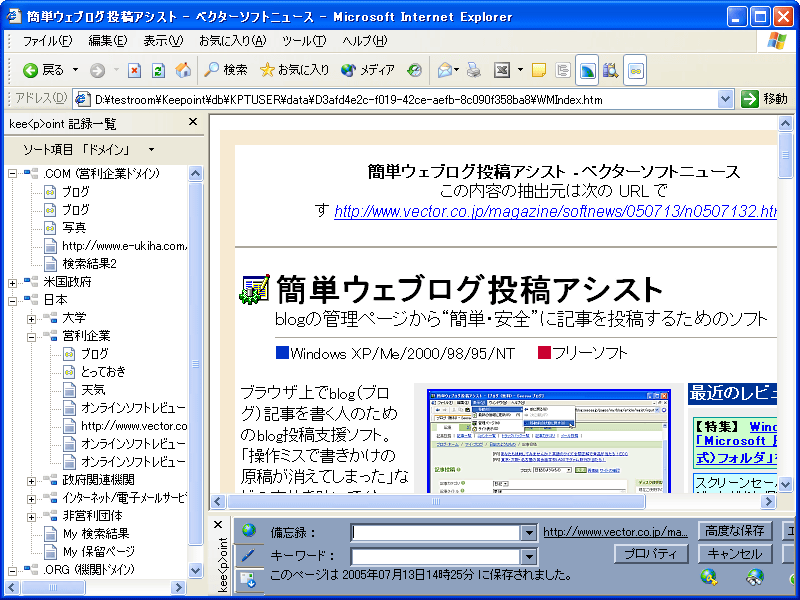The width and height of the screenshot is (800, 600).
Task: Expand the 大学 tree node
Action: pyautogui.click(x=31, y=319)
